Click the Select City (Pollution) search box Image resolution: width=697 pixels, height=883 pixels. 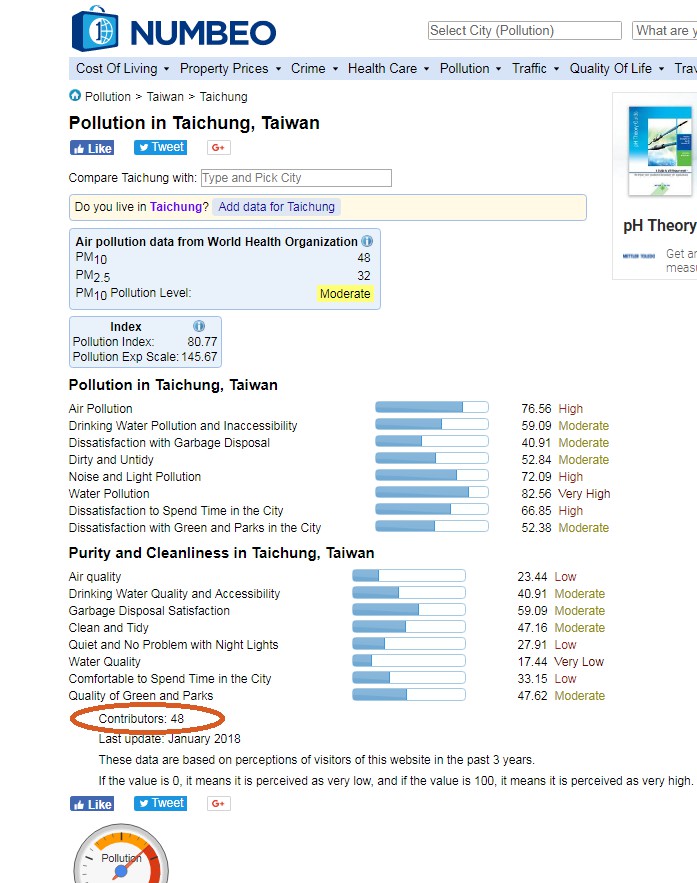tap(524, 31)
